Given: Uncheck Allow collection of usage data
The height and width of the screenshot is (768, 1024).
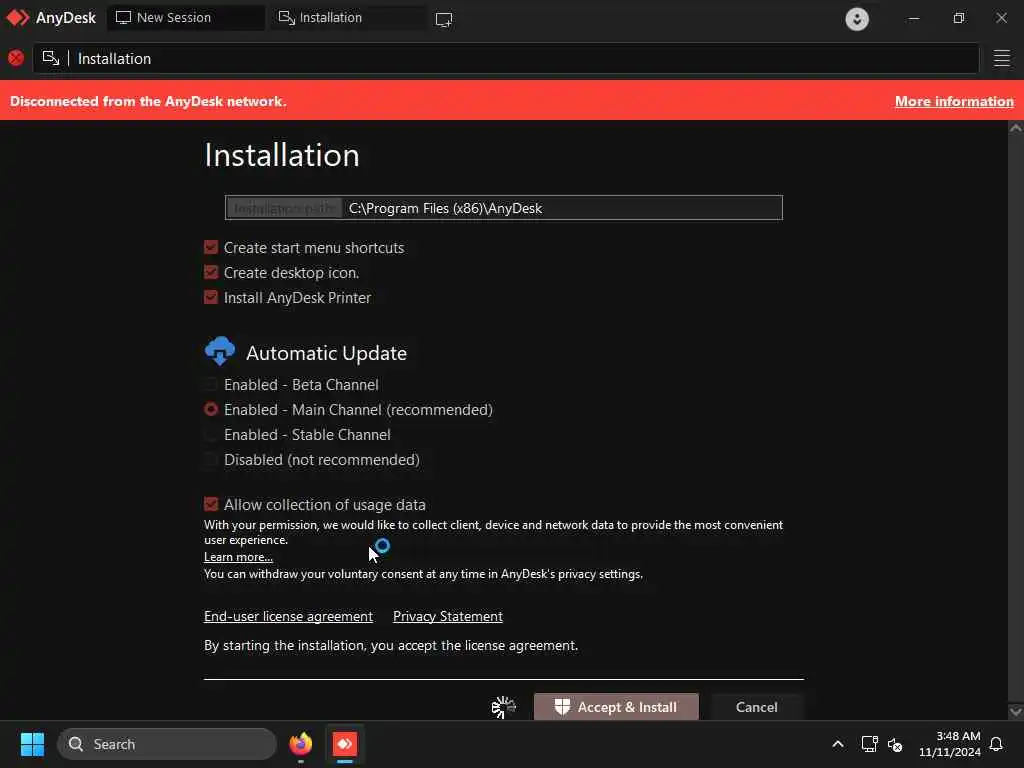Looking at the screenshot, I should coord(210,504).
